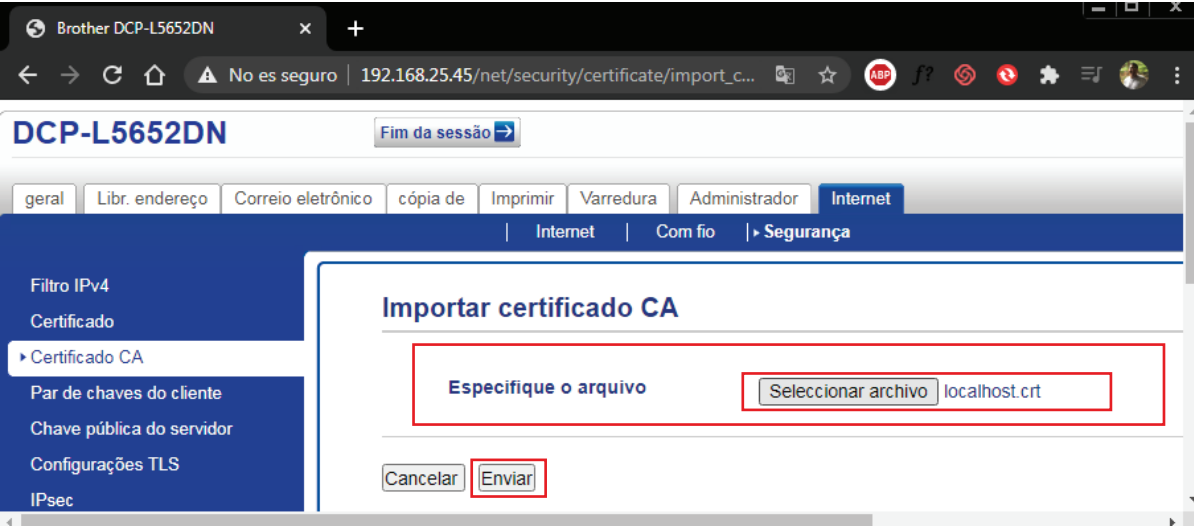Select the Com fio submenu
This screenshot has height=527, width=1194.
pos(685,232)
